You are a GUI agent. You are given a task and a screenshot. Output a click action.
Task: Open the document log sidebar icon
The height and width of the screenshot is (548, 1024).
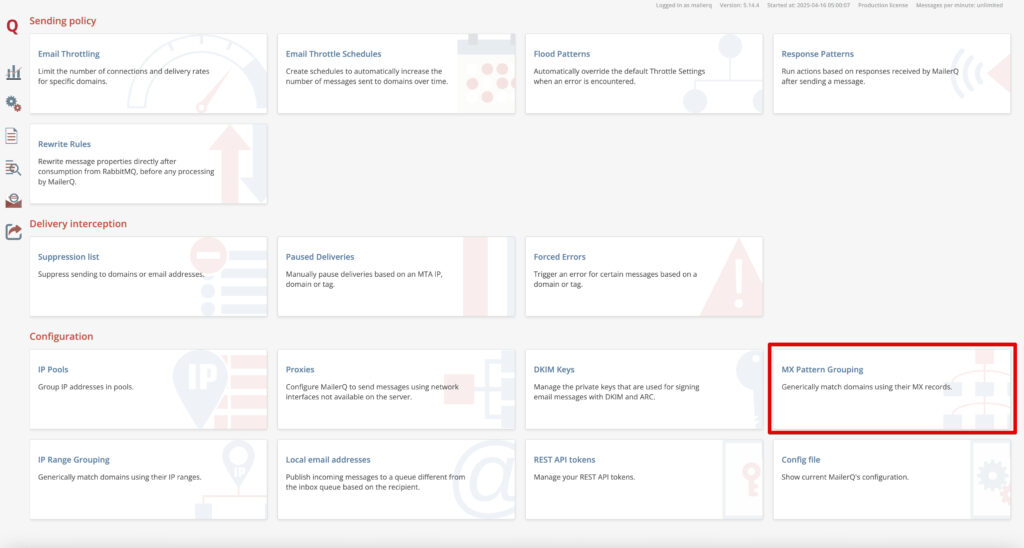(x=12, y=136)
